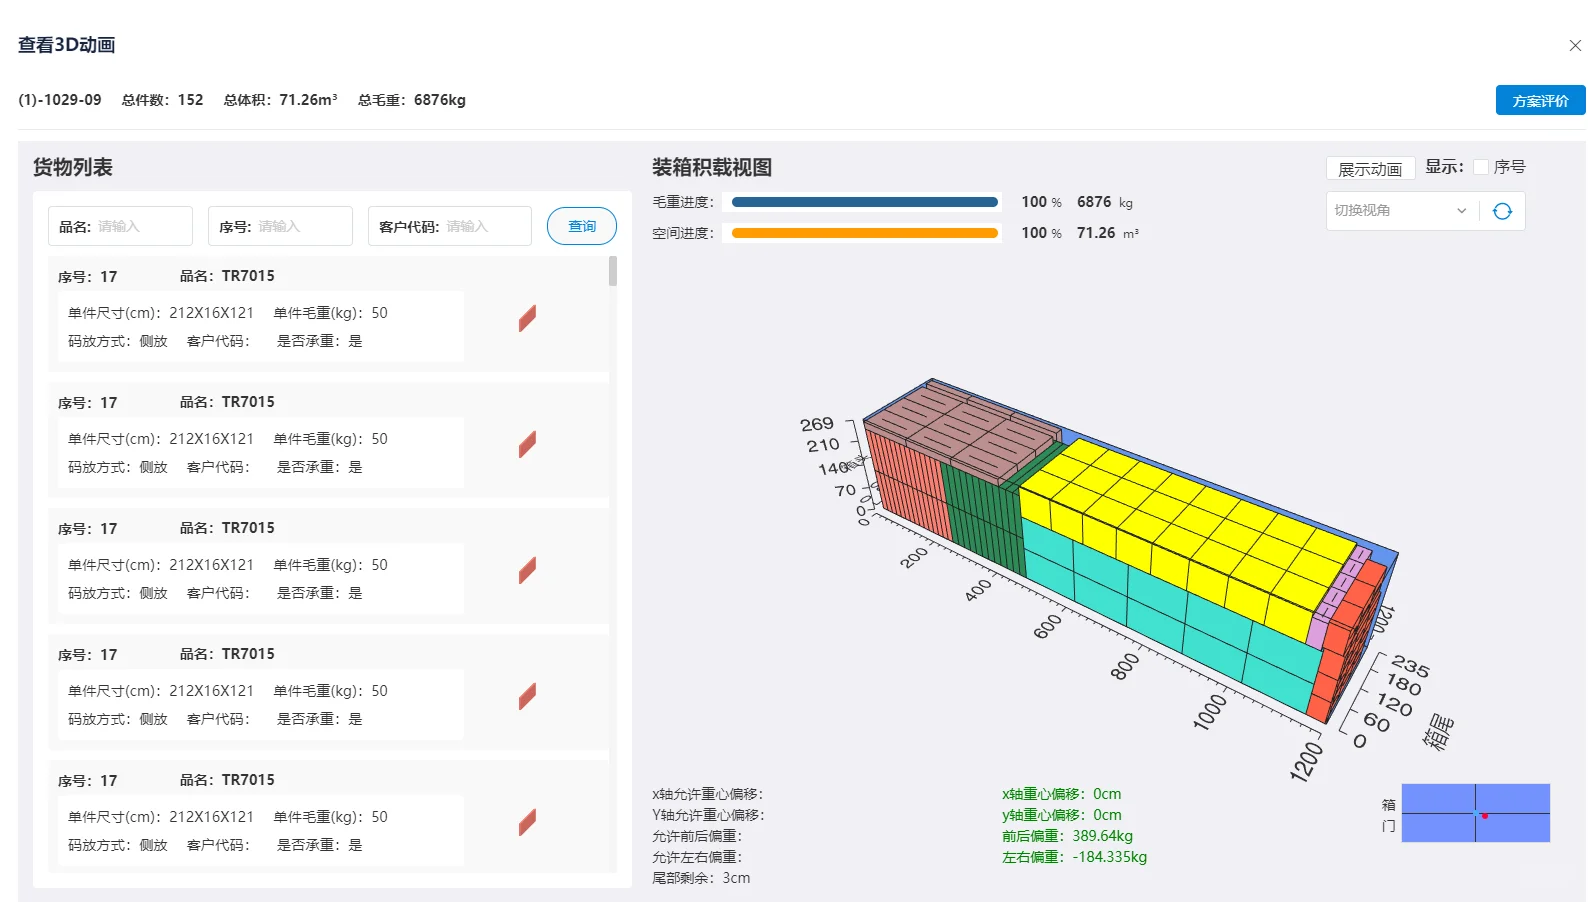Toggle the 序号 display checkbox

pos(1481,167)
